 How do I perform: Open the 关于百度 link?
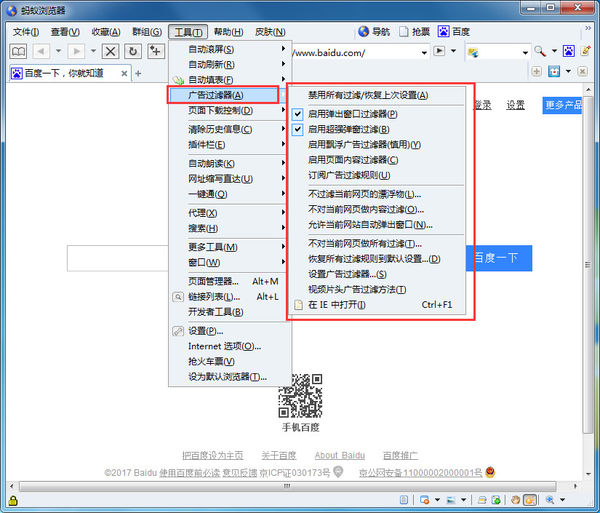[279, 455]
